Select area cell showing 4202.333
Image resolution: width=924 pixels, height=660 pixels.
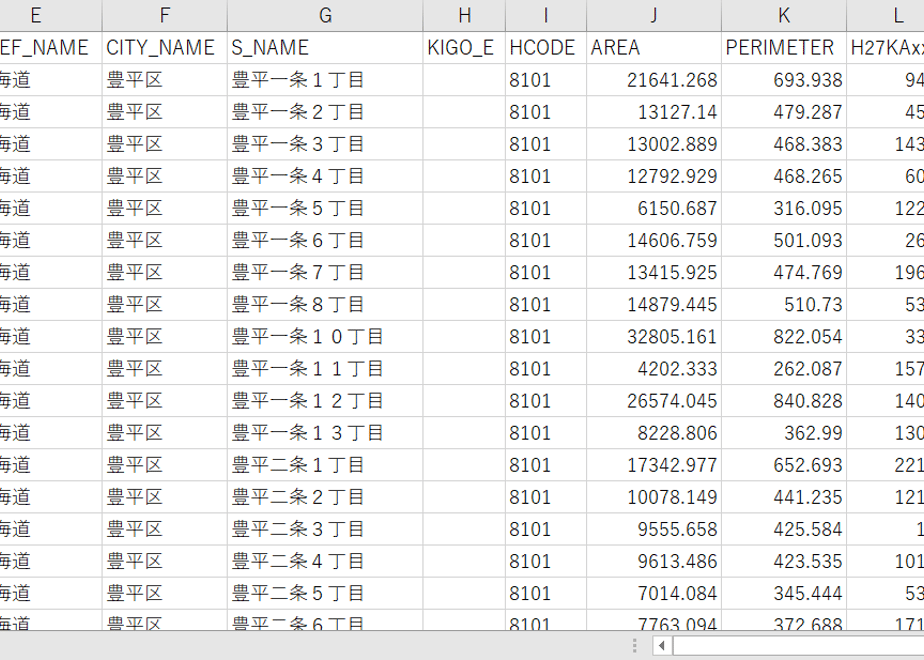point(654,369)
